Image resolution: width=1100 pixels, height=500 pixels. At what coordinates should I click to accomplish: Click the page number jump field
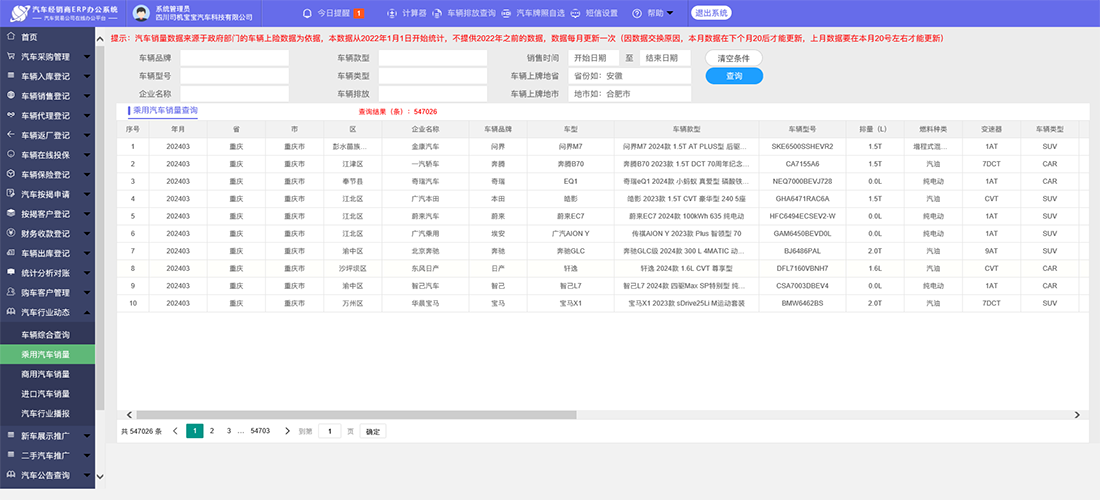click(x=330, y=431)
